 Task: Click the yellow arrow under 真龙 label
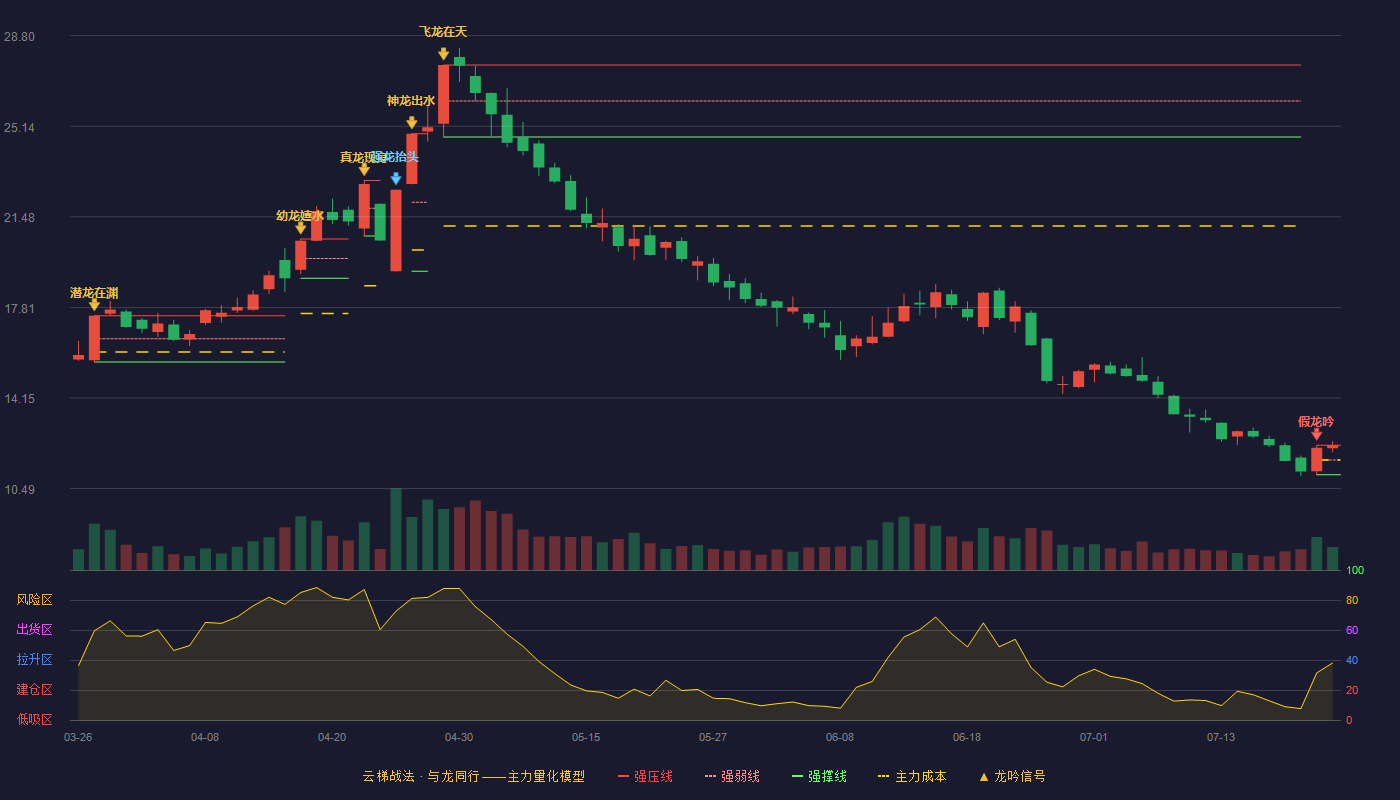[x=364, y=170]
